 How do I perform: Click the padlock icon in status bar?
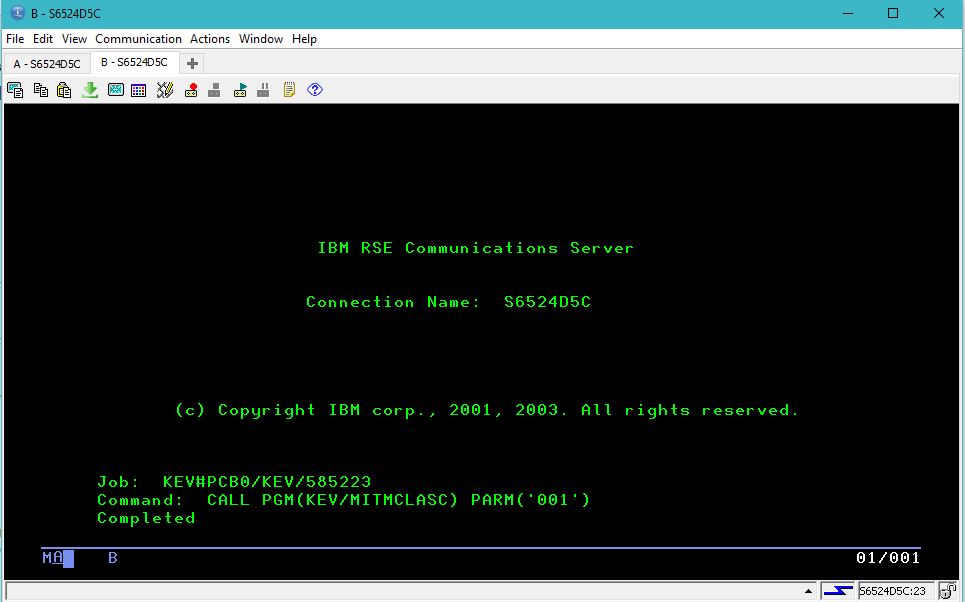pyautogui.click(x=947, y=591)
